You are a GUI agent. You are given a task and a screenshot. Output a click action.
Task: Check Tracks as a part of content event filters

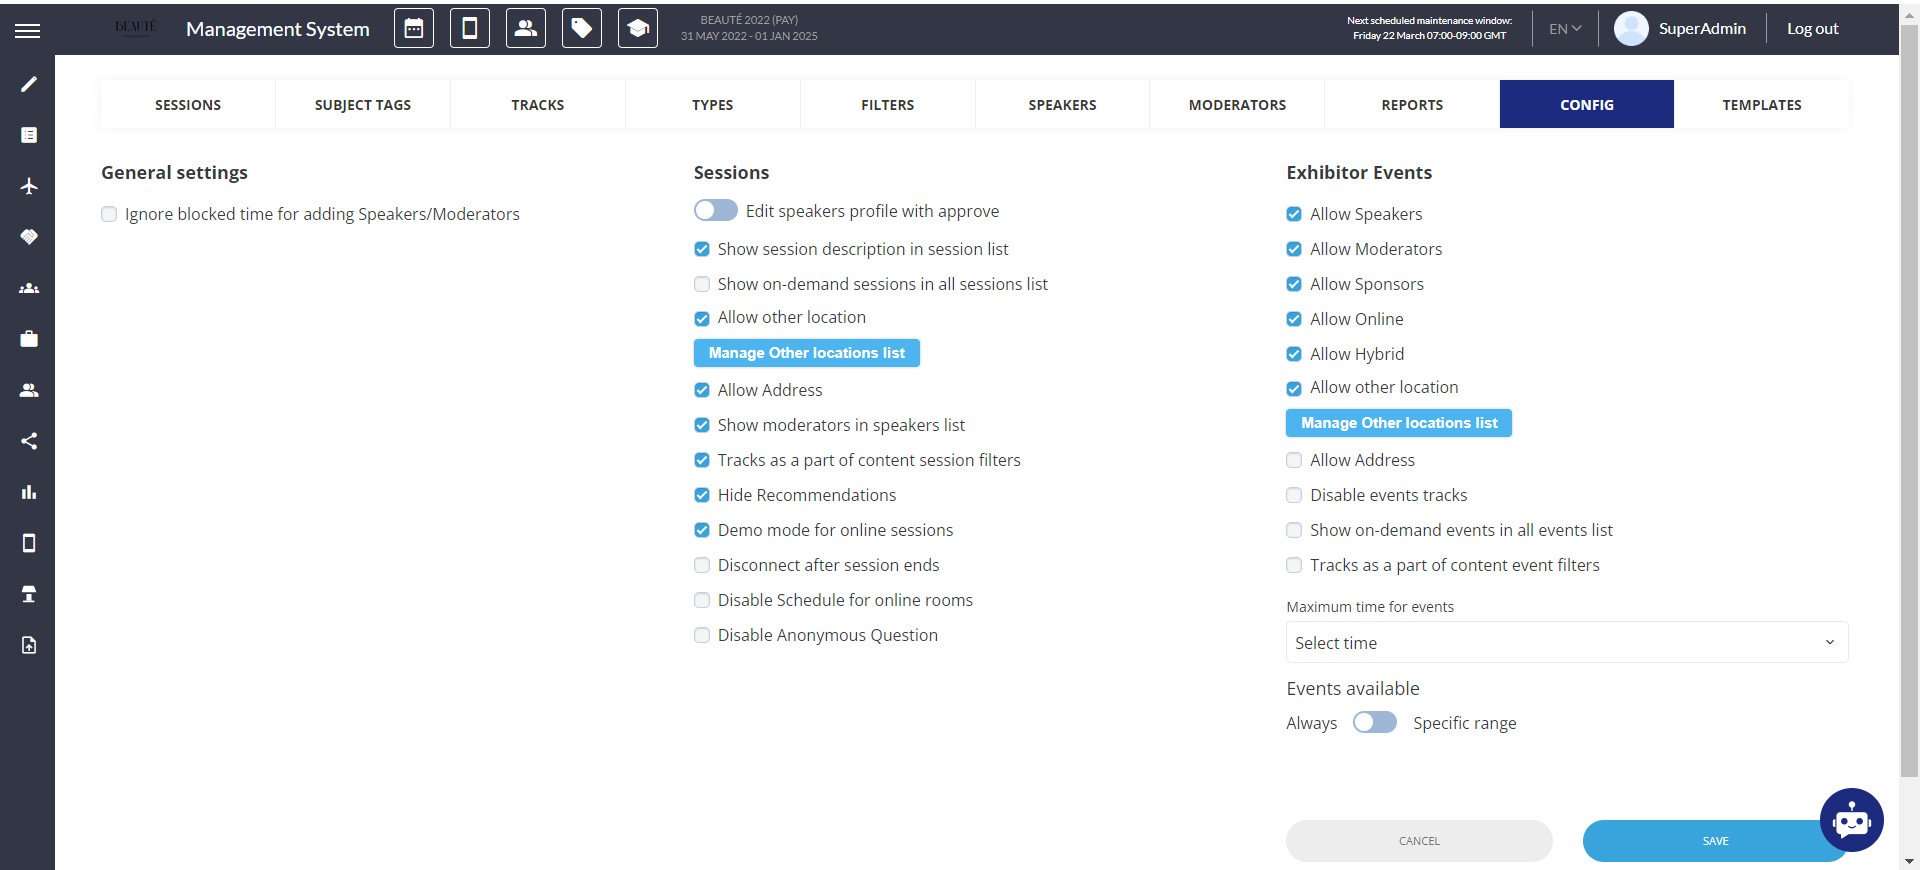point(1294,565)
